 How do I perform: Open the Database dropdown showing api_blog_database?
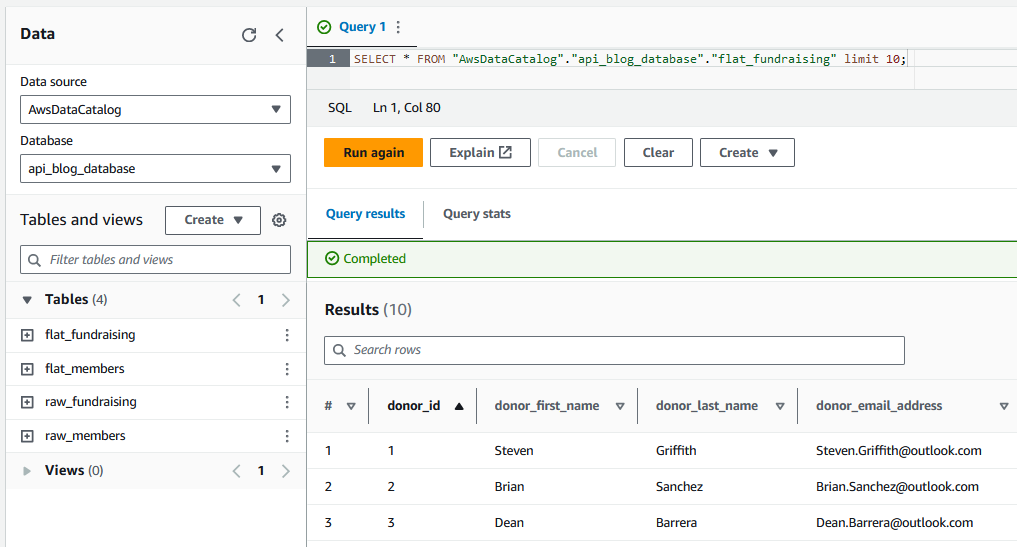coord(155,169)
